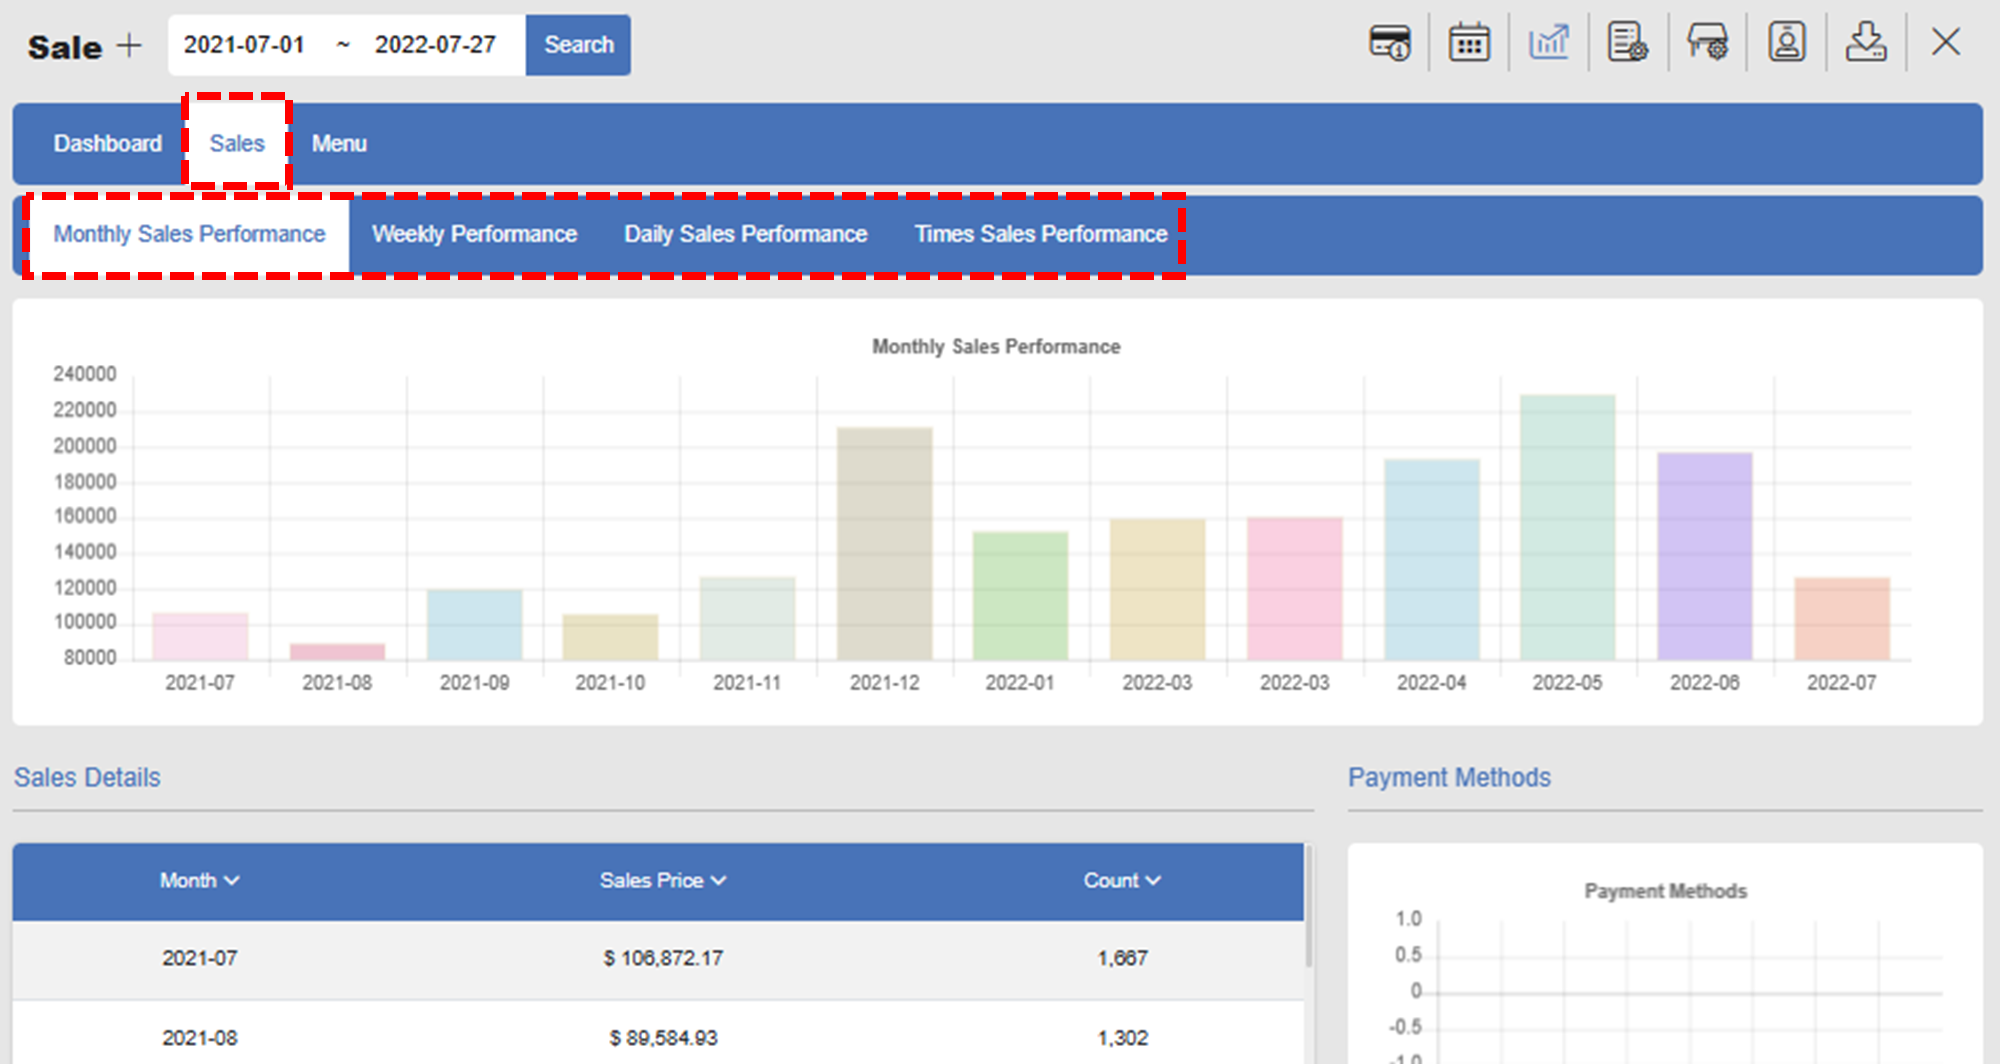Open the payment card info icon
Image resolution: width=2000 pixels, height=1064 pixels.
1389,43
